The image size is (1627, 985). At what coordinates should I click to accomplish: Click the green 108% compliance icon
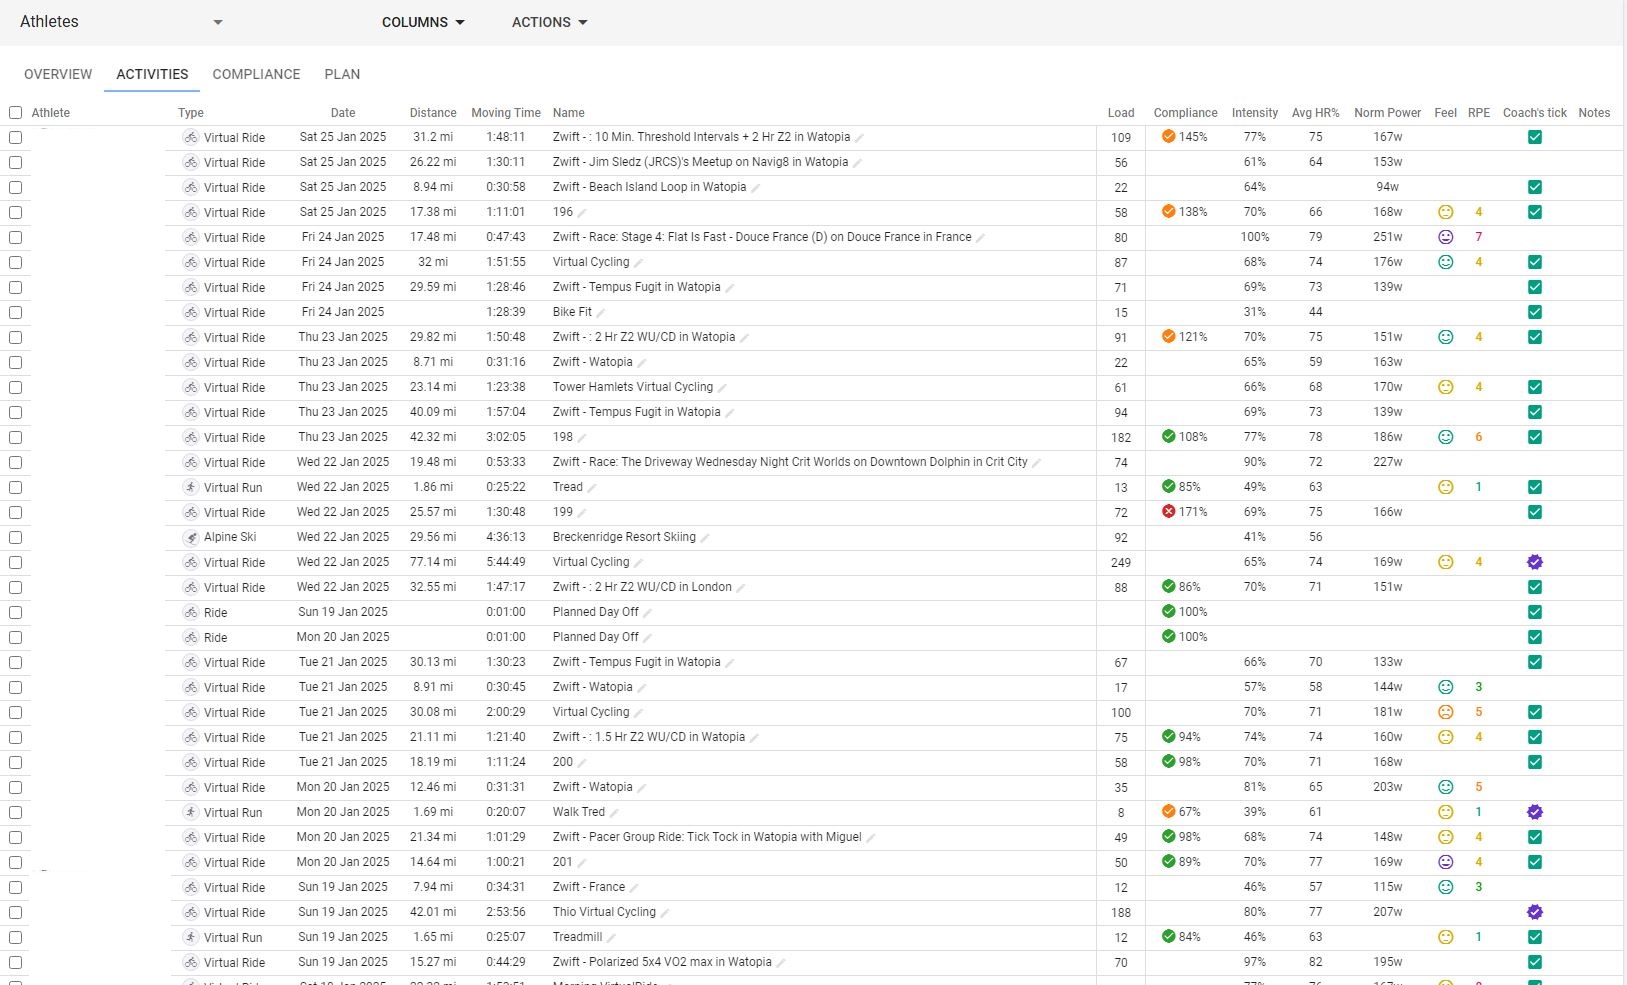pos(1168,436)
